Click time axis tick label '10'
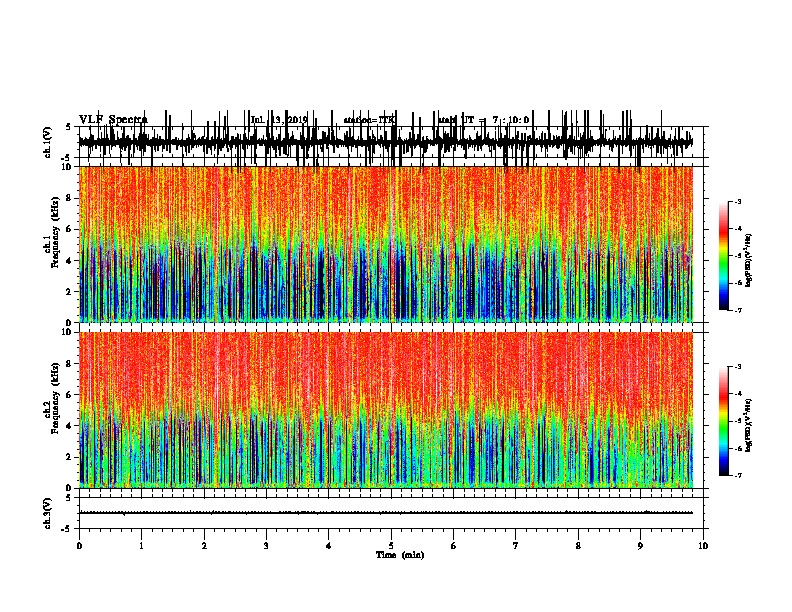The height and width of the screenshot is (612, 792). (x=703, y=545)
